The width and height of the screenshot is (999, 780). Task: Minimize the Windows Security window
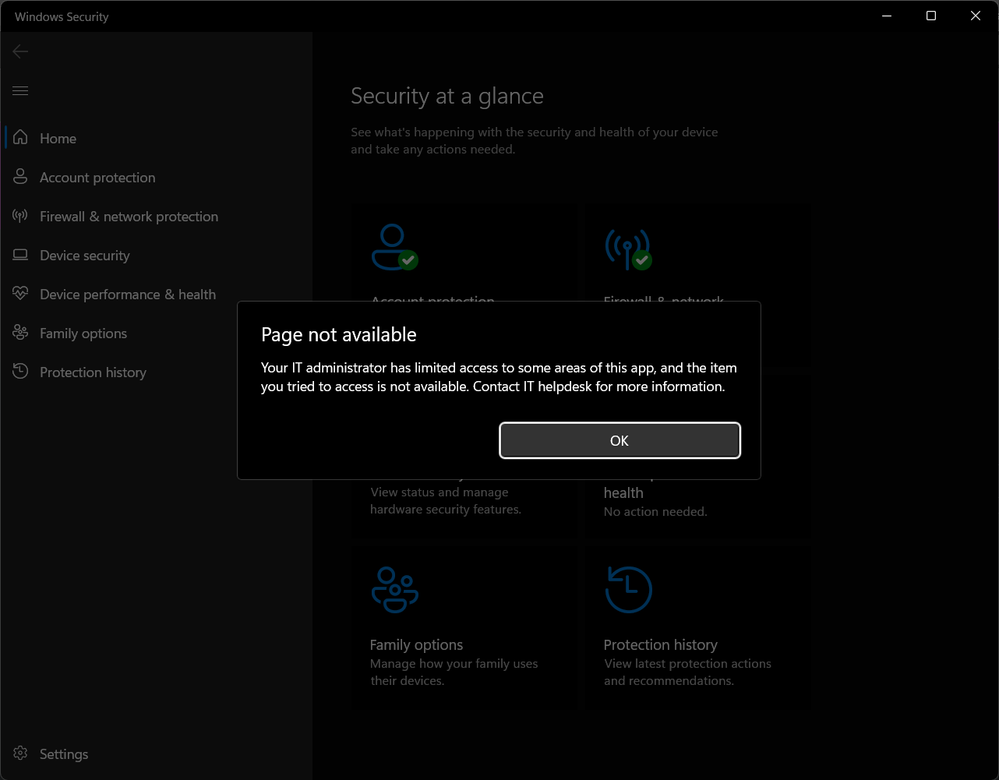click(x=886, y=16)
